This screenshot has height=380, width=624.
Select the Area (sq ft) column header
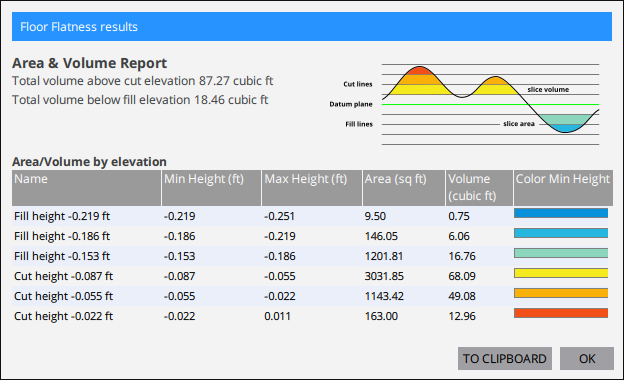(404, 188)
